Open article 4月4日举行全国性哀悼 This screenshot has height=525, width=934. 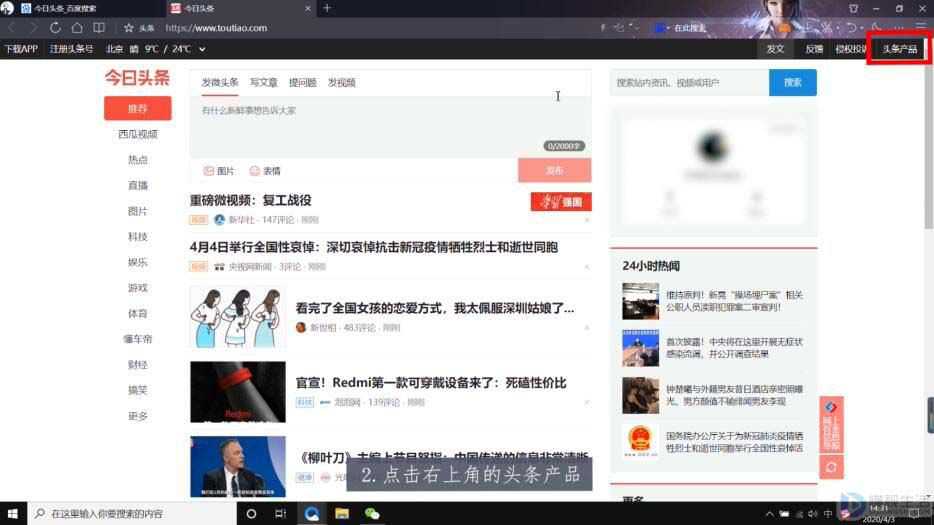click(373, 247)
